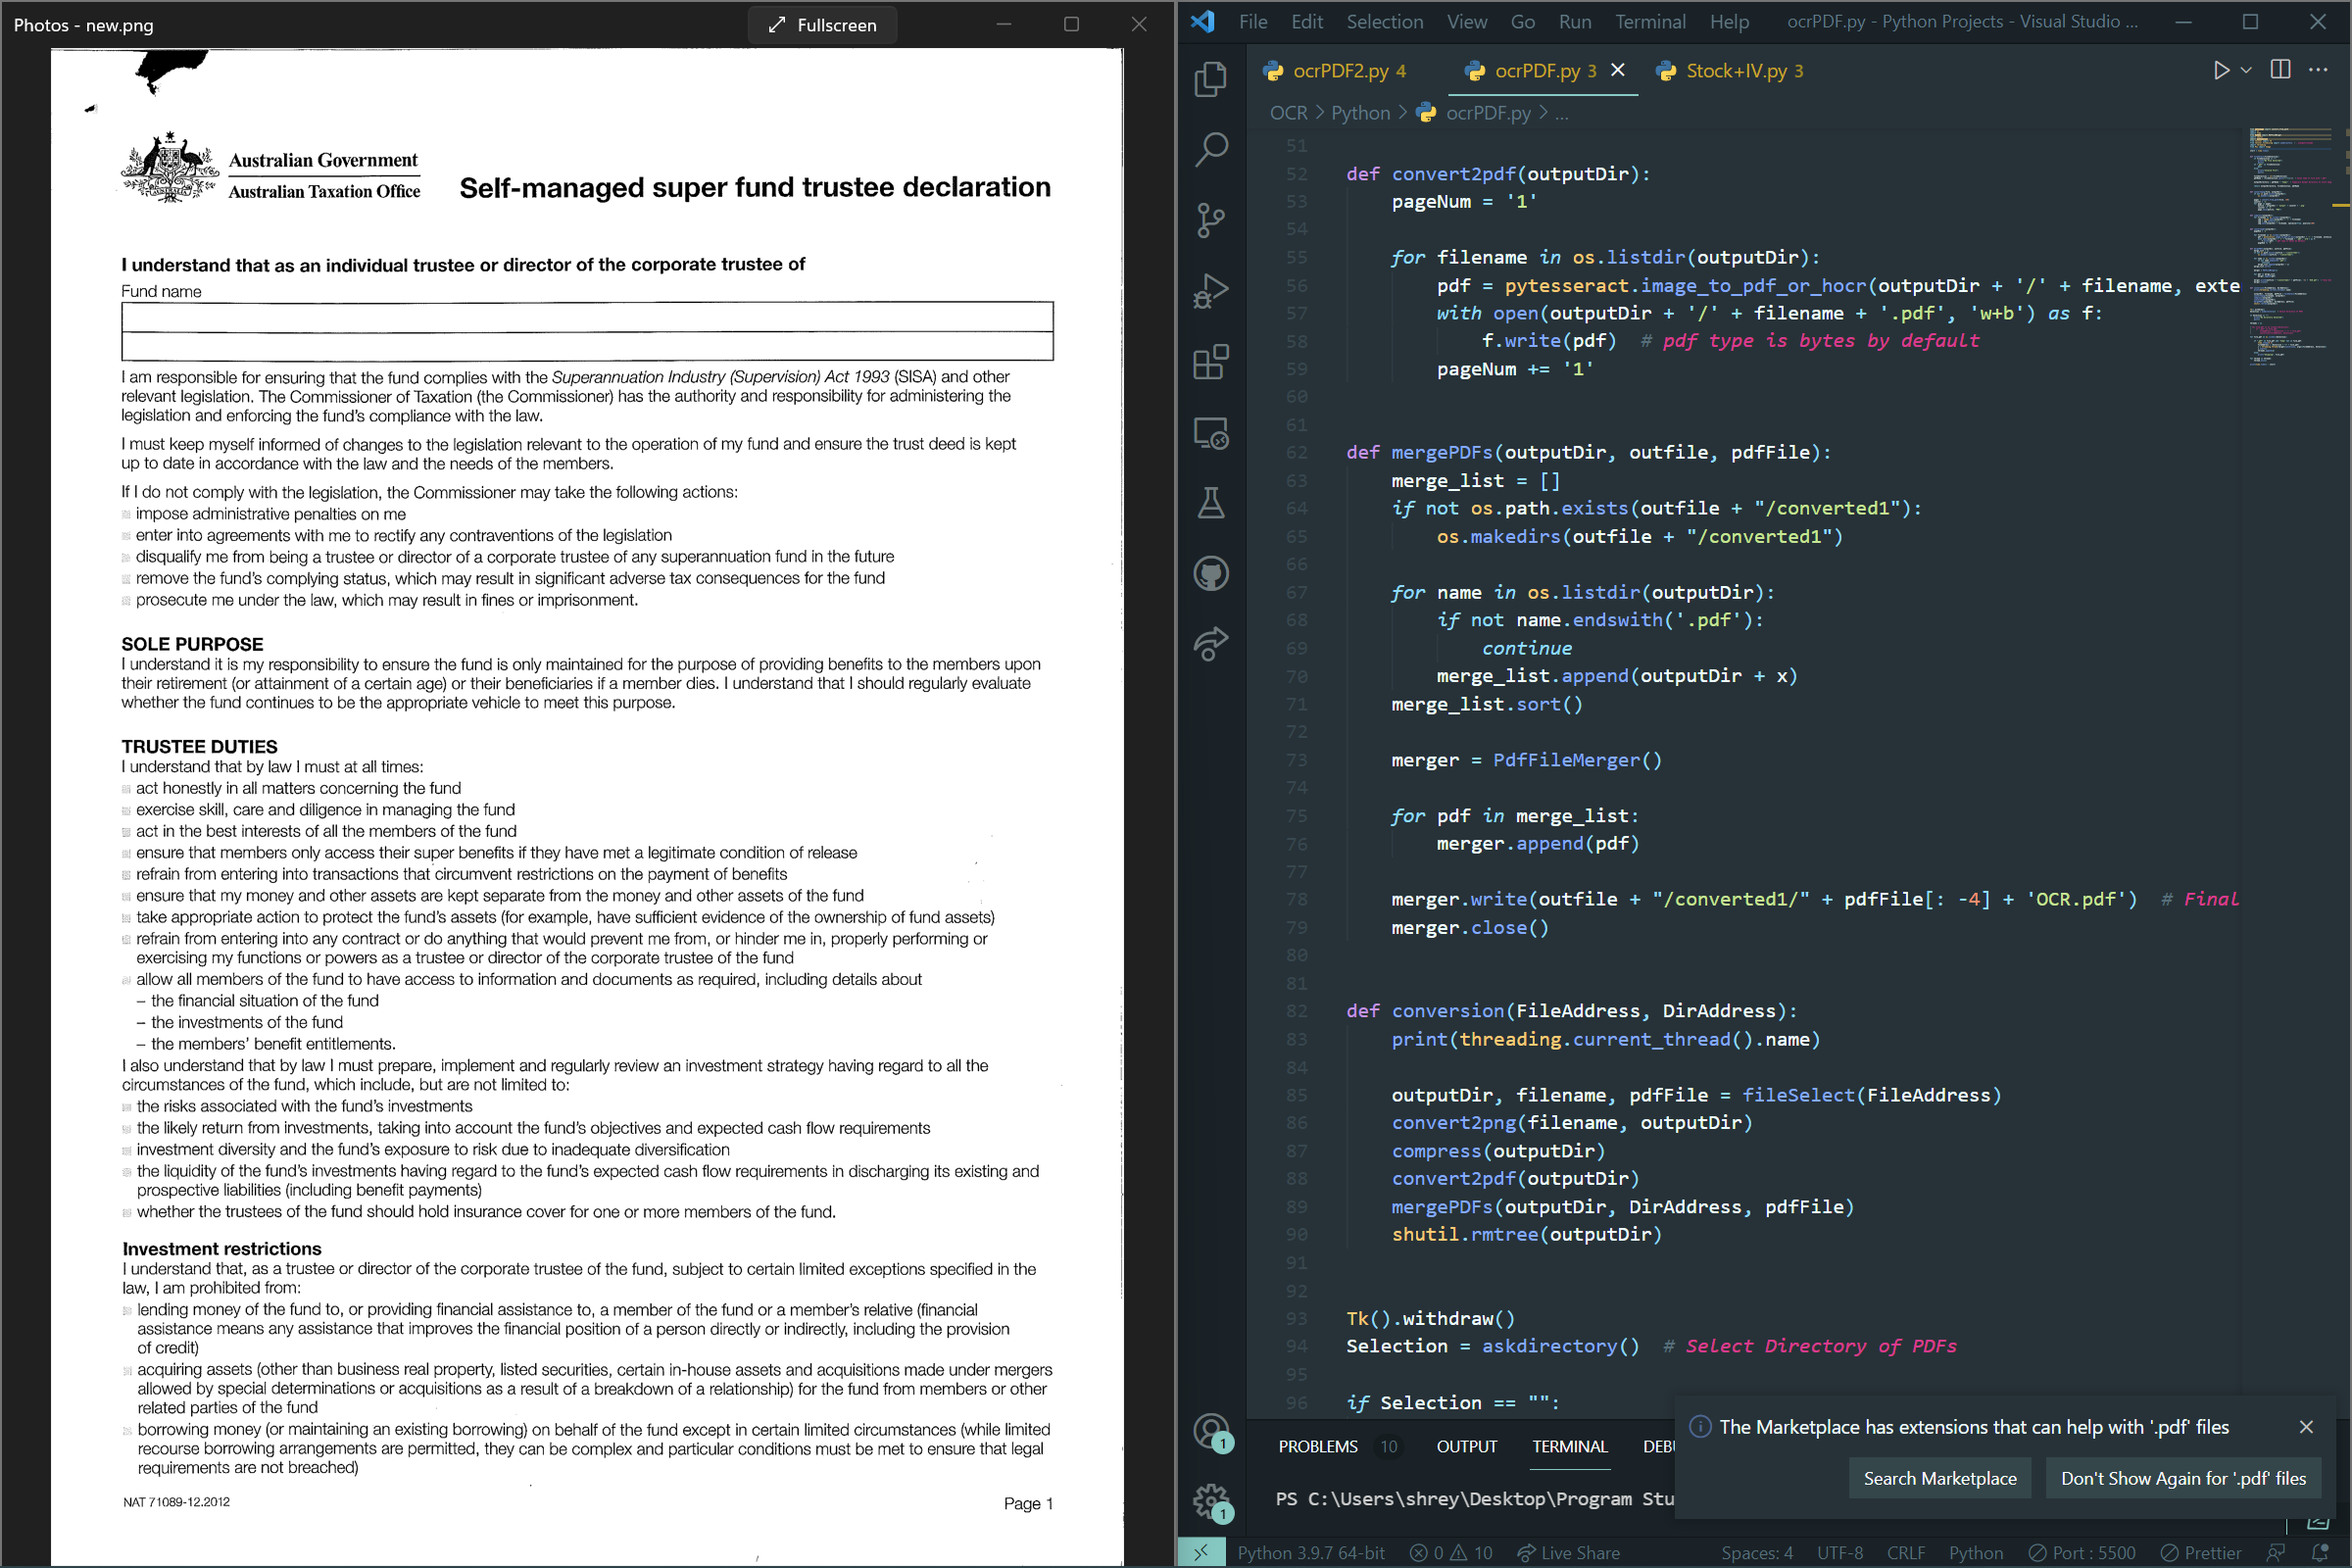Close the ocrPDF.py editor tab
This screenshot has height=1568, width=2352.
[x=1618, y=70]
